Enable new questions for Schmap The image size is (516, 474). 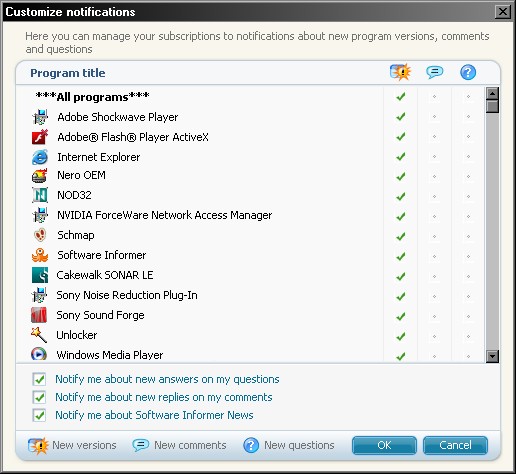(468, 237)
